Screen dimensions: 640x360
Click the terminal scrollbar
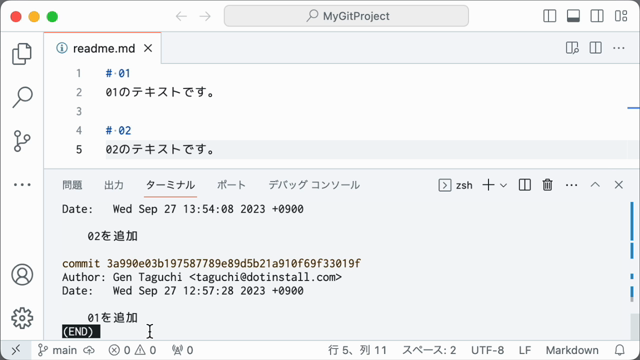point(634,269)
